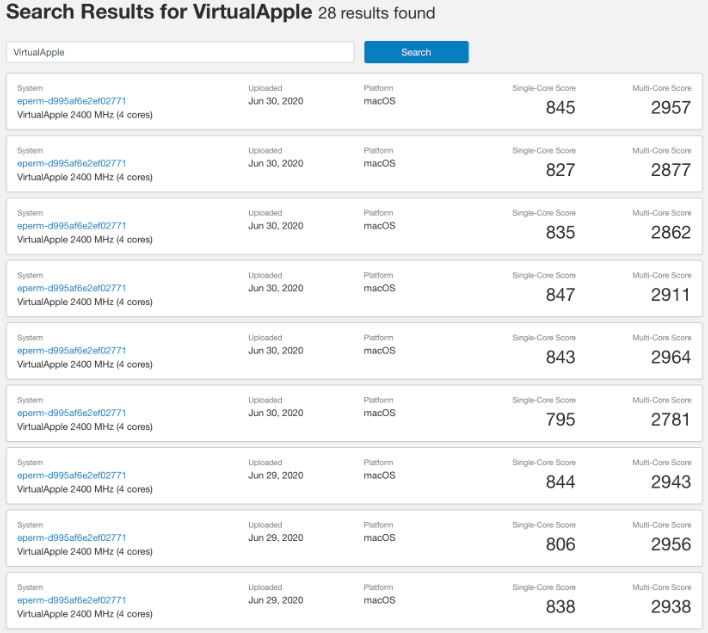
Task: Click macOS platform in the 2781 row
Action: [379, 413]
